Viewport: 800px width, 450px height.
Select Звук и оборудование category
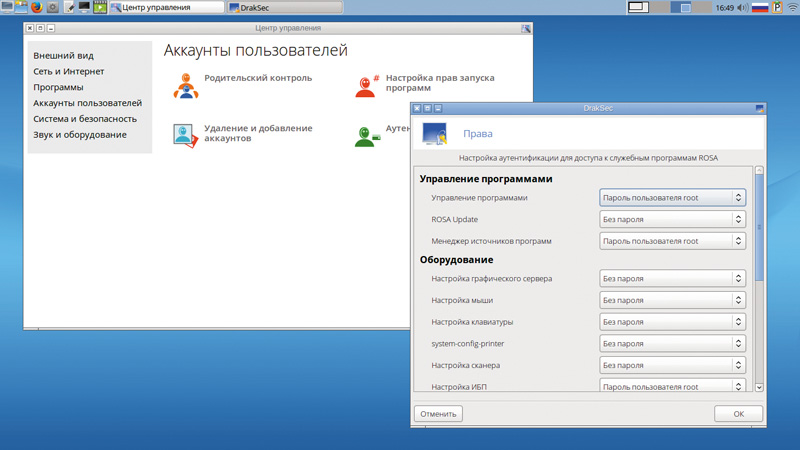click(x=80, y=135)
